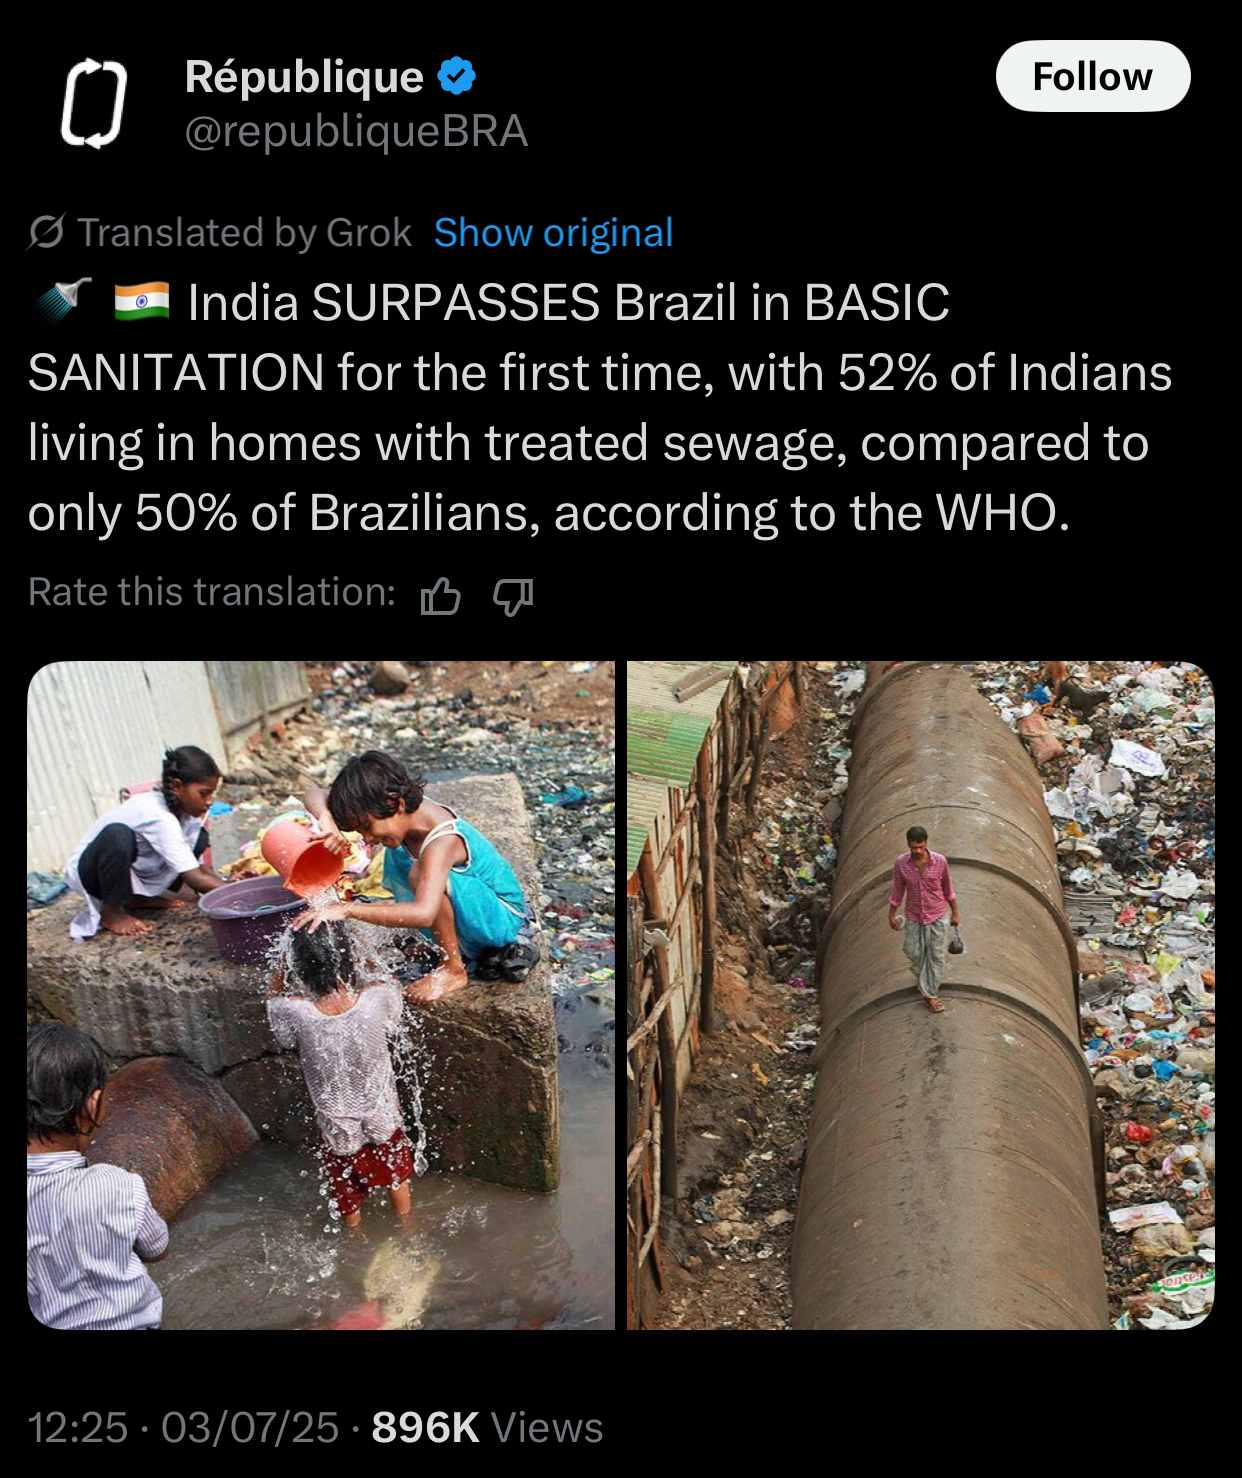This screenshot has height=1478, width=1242.
Task: Open the République display name
Action: pyautogui.click(x=304, y=76)
